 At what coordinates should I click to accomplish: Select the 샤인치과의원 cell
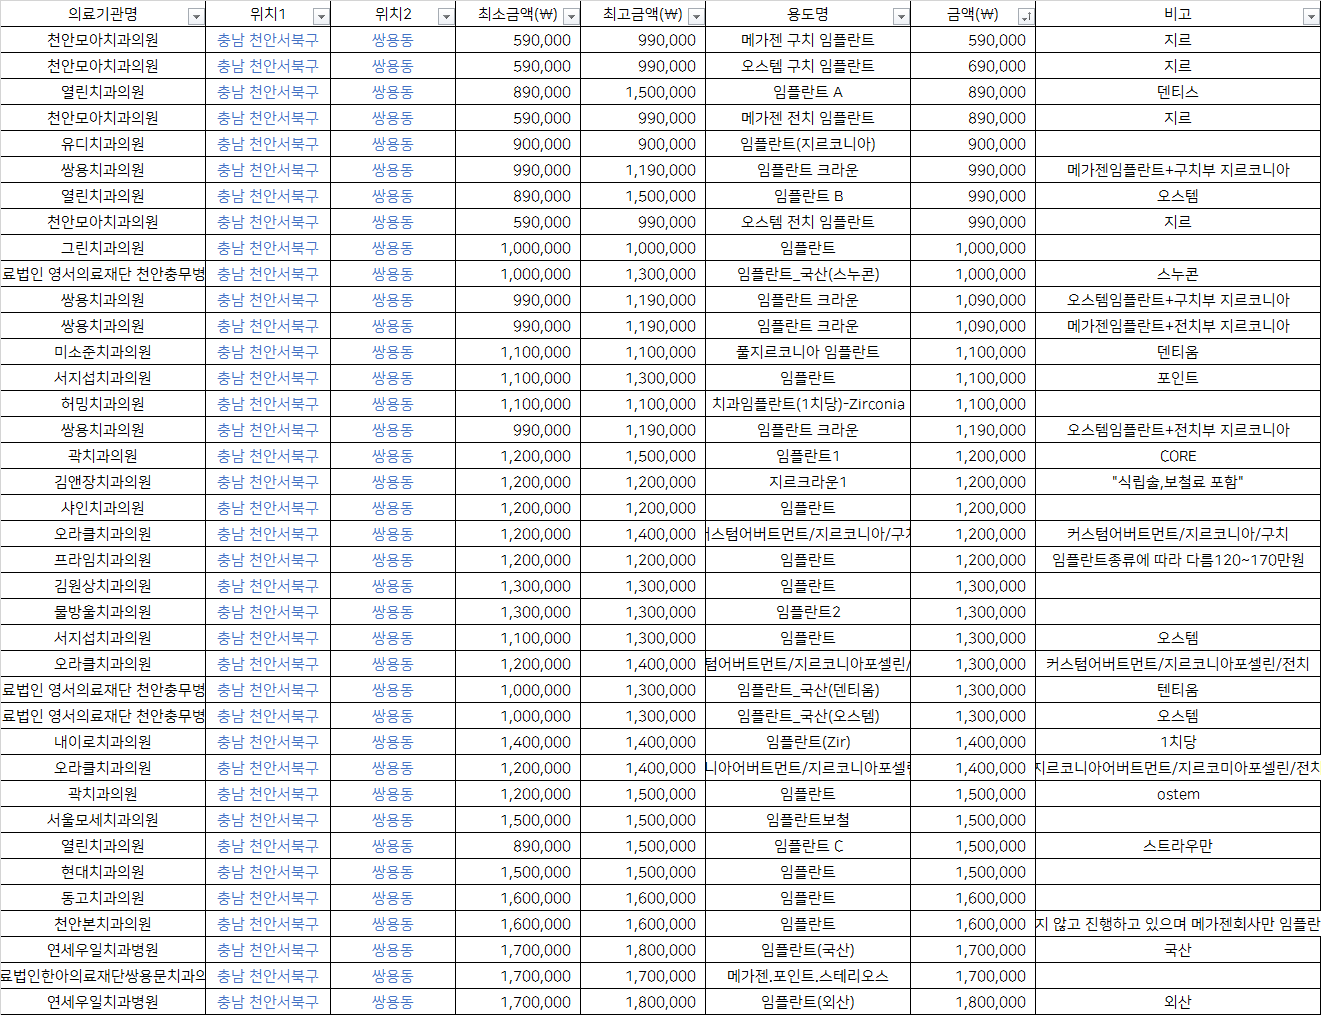coord(103,508)
